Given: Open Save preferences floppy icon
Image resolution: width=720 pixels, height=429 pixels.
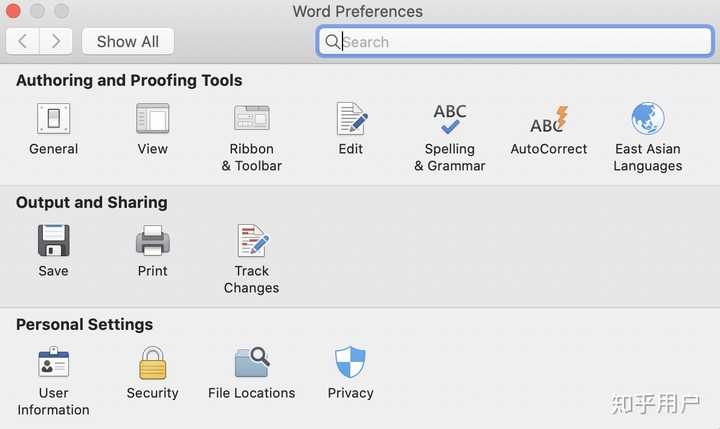Looking at the screenshot, I should click(53, 242).
